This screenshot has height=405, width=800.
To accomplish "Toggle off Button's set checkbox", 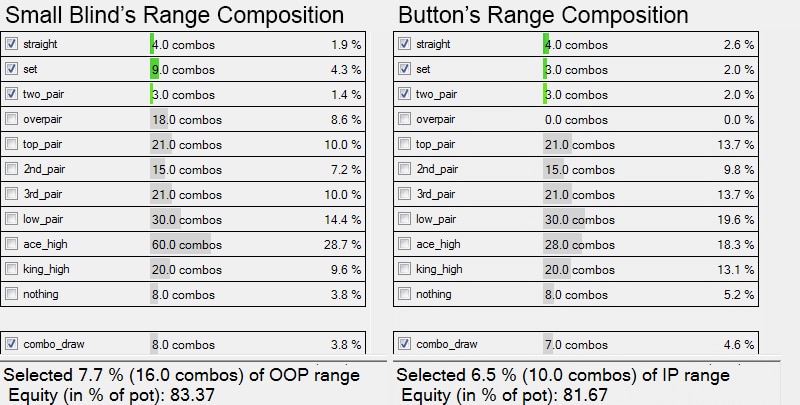I will 404,70.
